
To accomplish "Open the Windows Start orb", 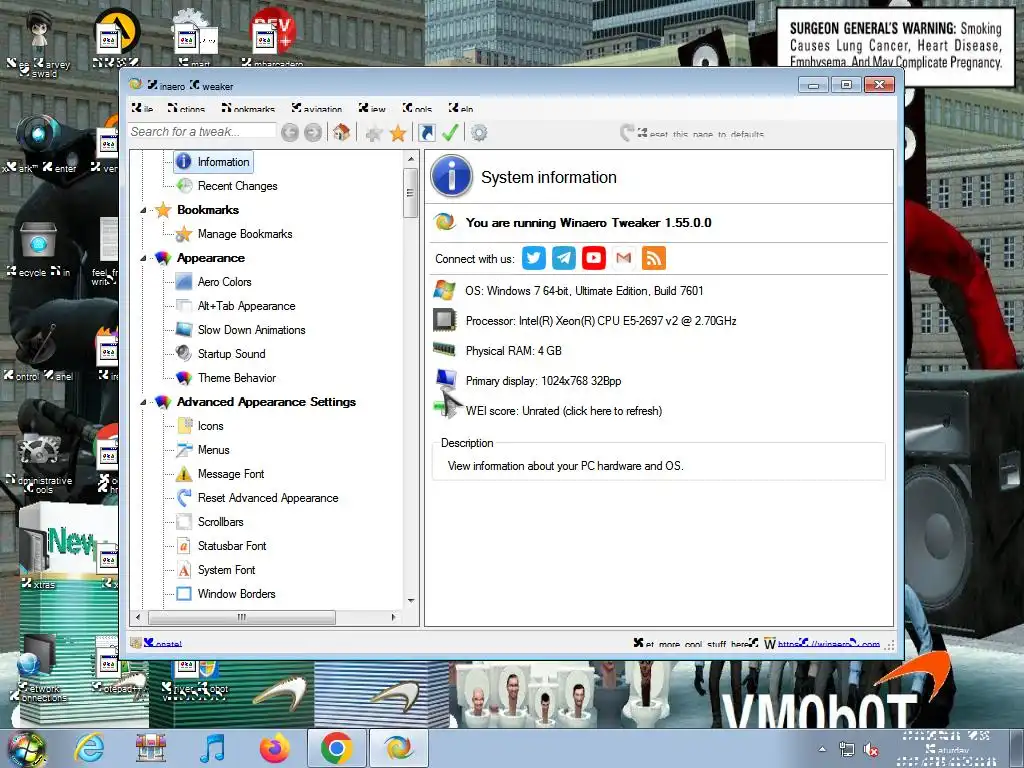I will coord(26,748).
